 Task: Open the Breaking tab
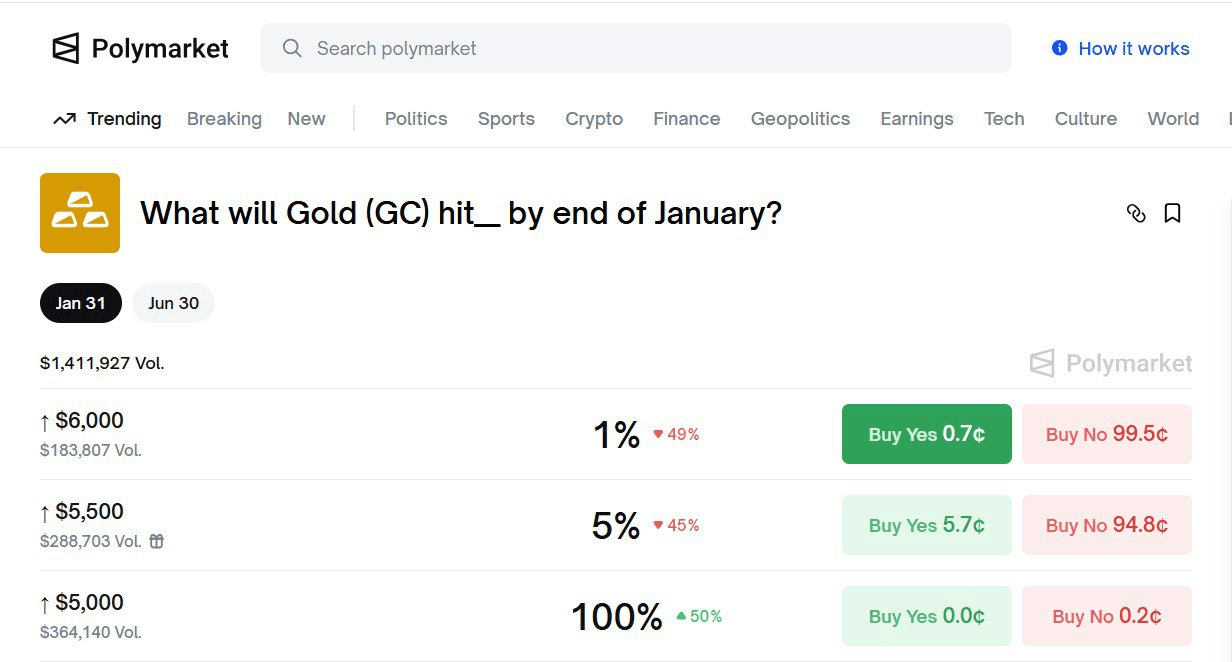[224, 119]
